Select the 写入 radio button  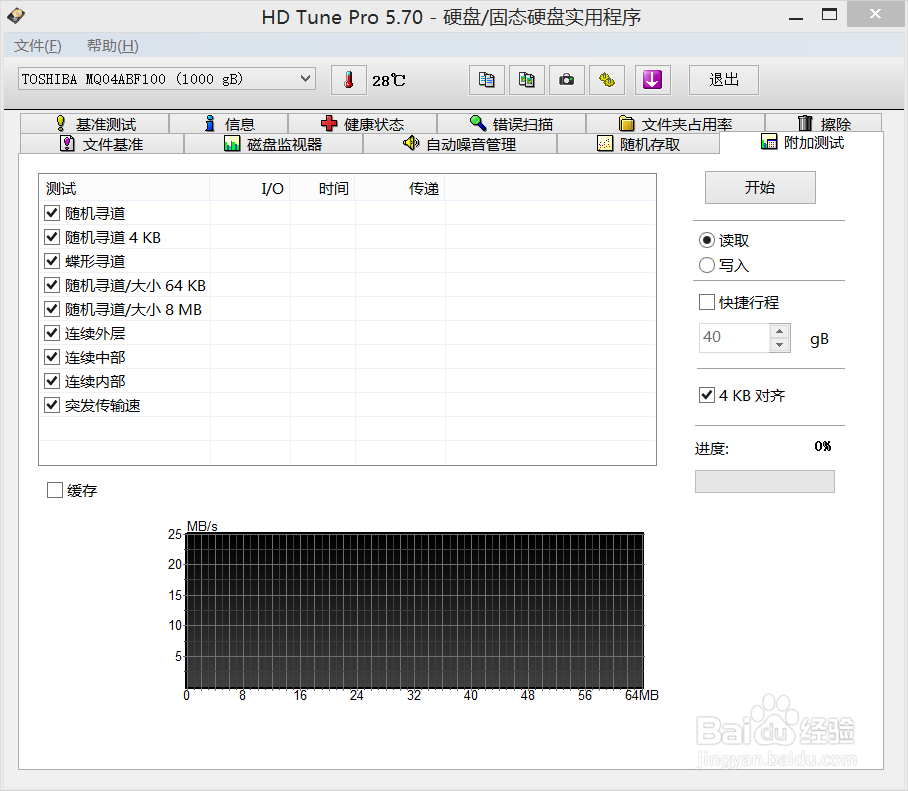pyautogui.click(x=707, y=265)
